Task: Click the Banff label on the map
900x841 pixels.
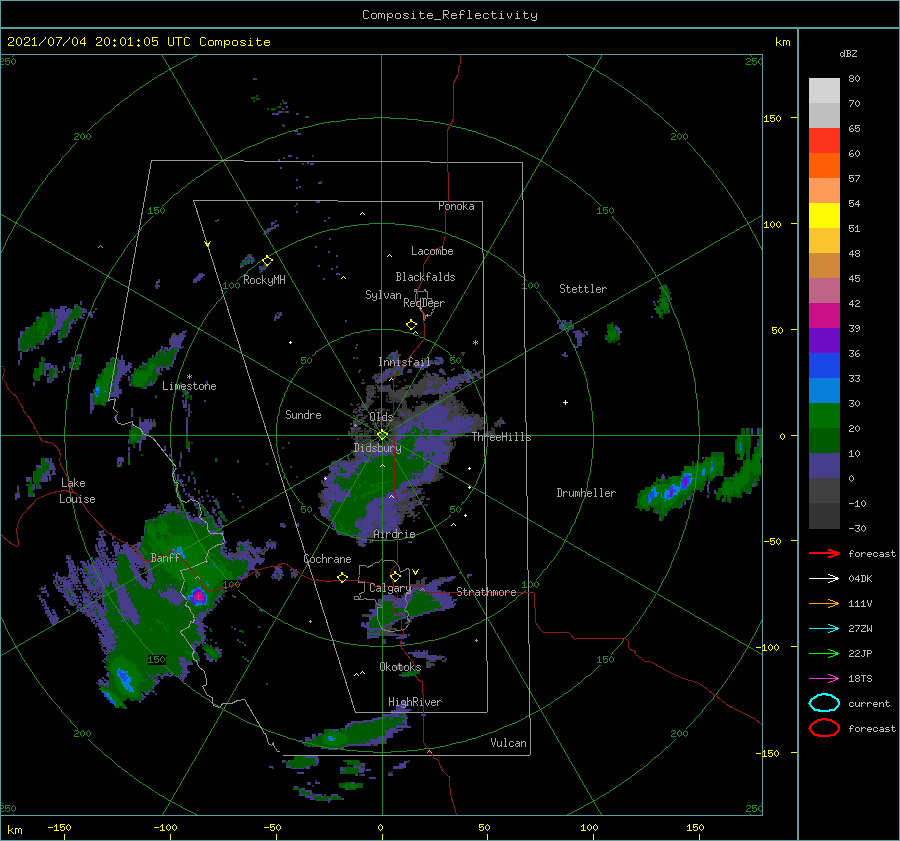Action: [165, 557]
